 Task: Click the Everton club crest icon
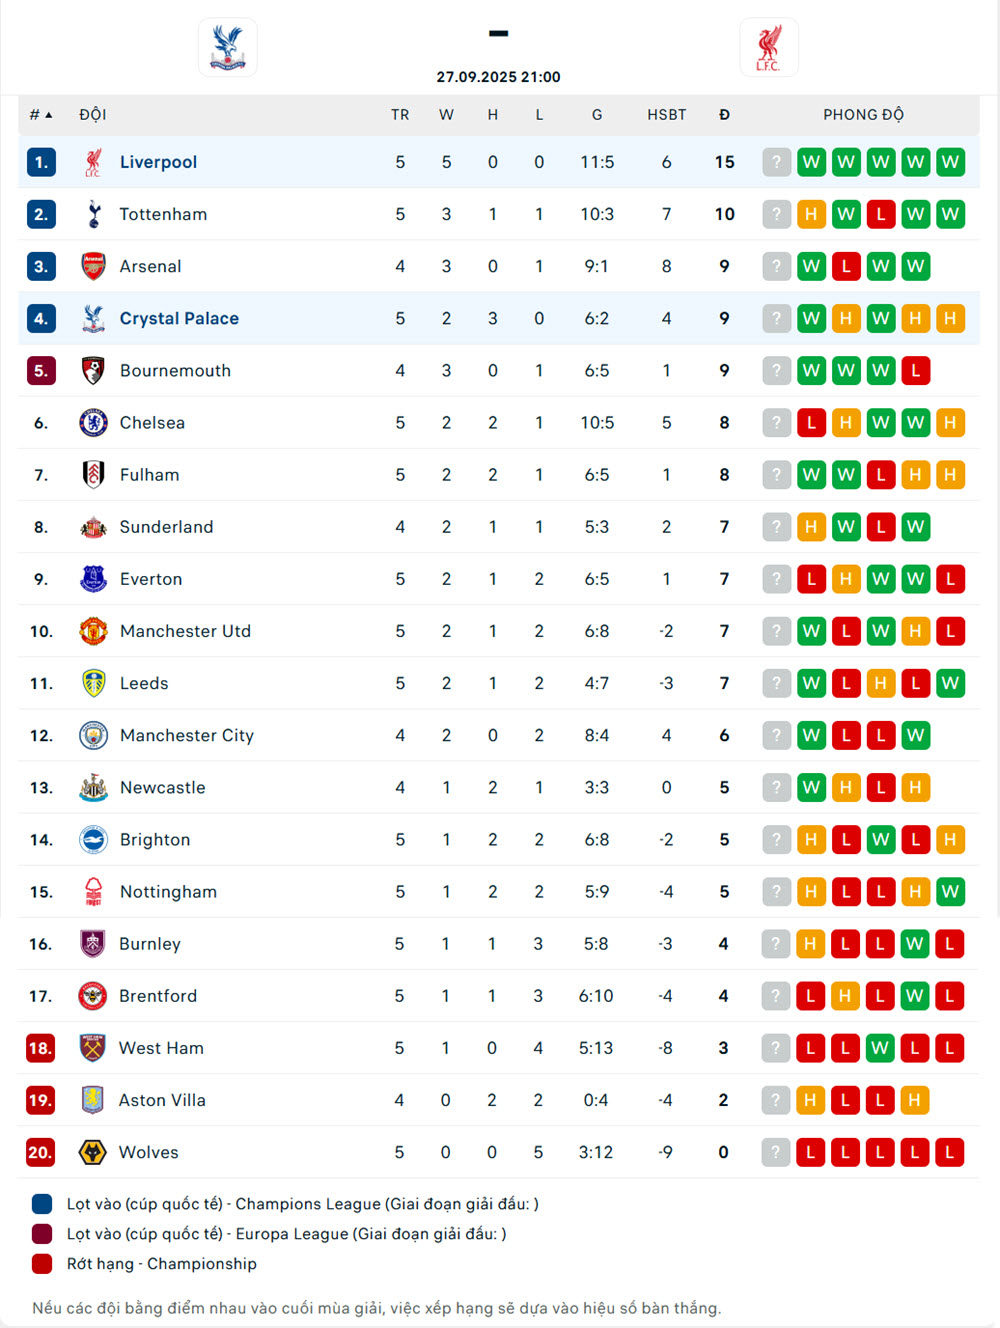[x=94, y=579]
